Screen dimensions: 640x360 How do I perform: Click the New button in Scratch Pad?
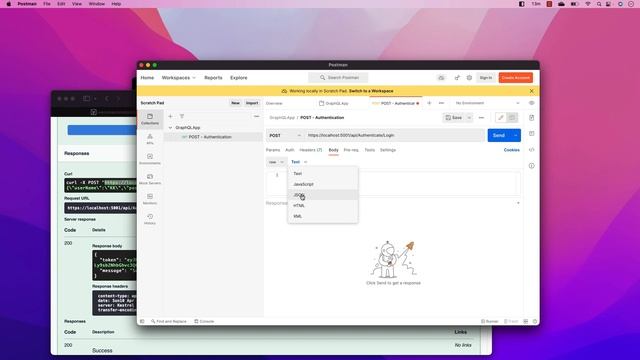(236, 103)
